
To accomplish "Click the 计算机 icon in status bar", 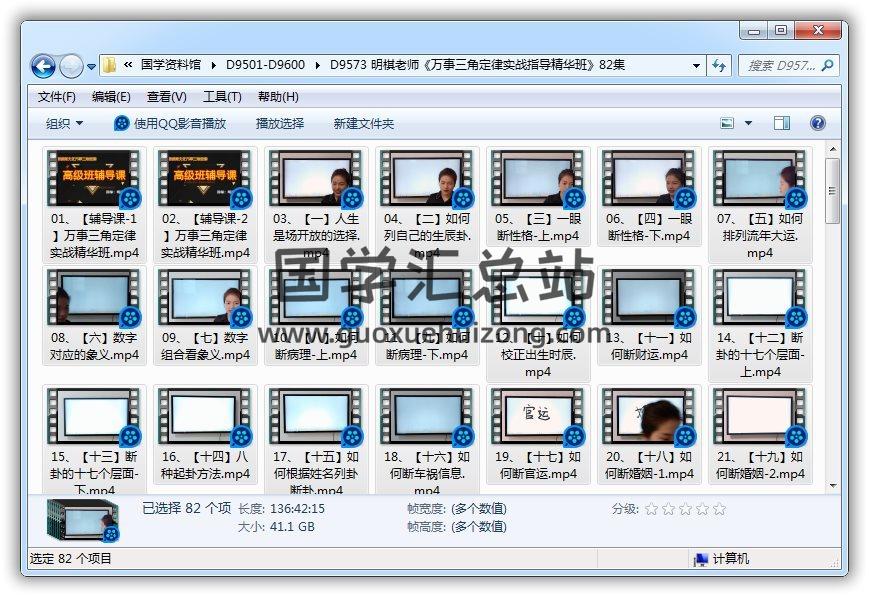I will pos(701,559).
